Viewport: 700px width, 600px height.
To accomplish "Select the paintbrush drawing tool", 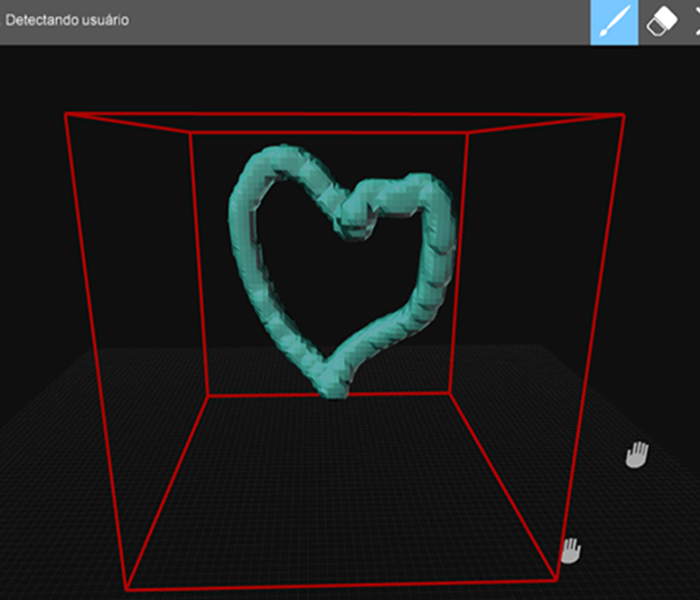I will (614, 21).
